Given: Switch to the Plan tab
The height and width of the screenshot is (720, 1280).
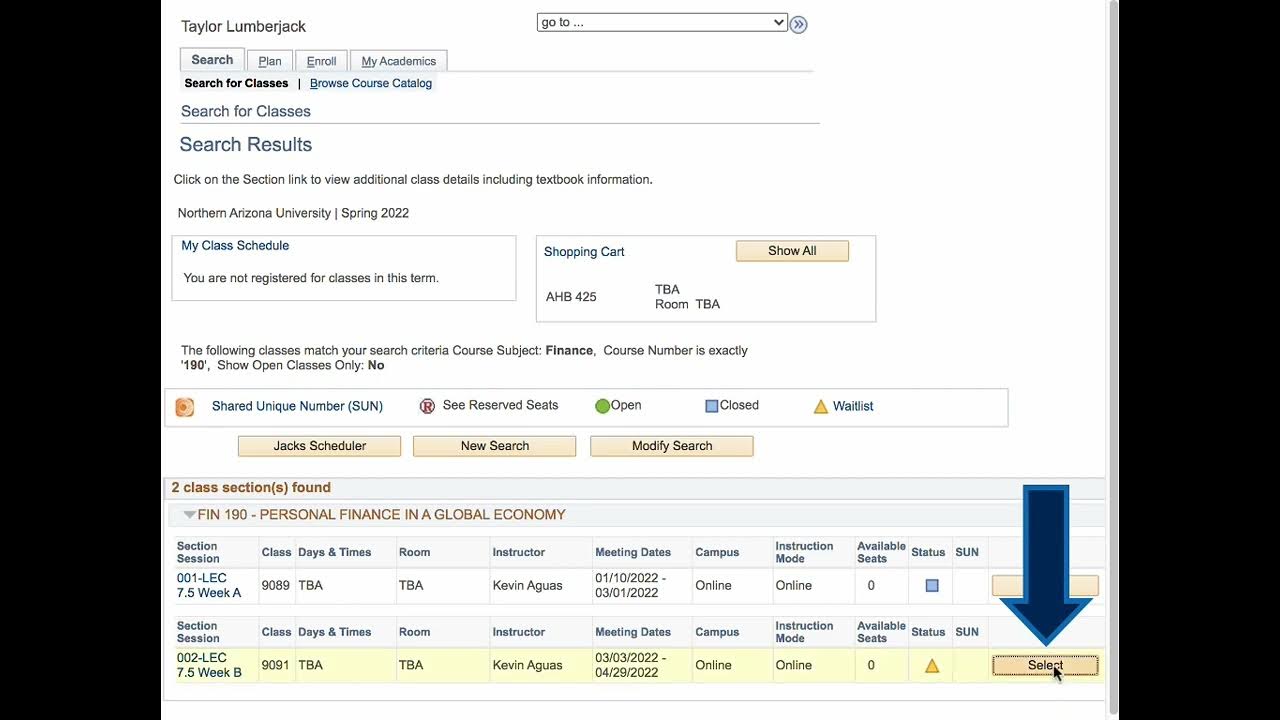Looking at the screenshot, I should pyautogui.click(x=270, y=61).
